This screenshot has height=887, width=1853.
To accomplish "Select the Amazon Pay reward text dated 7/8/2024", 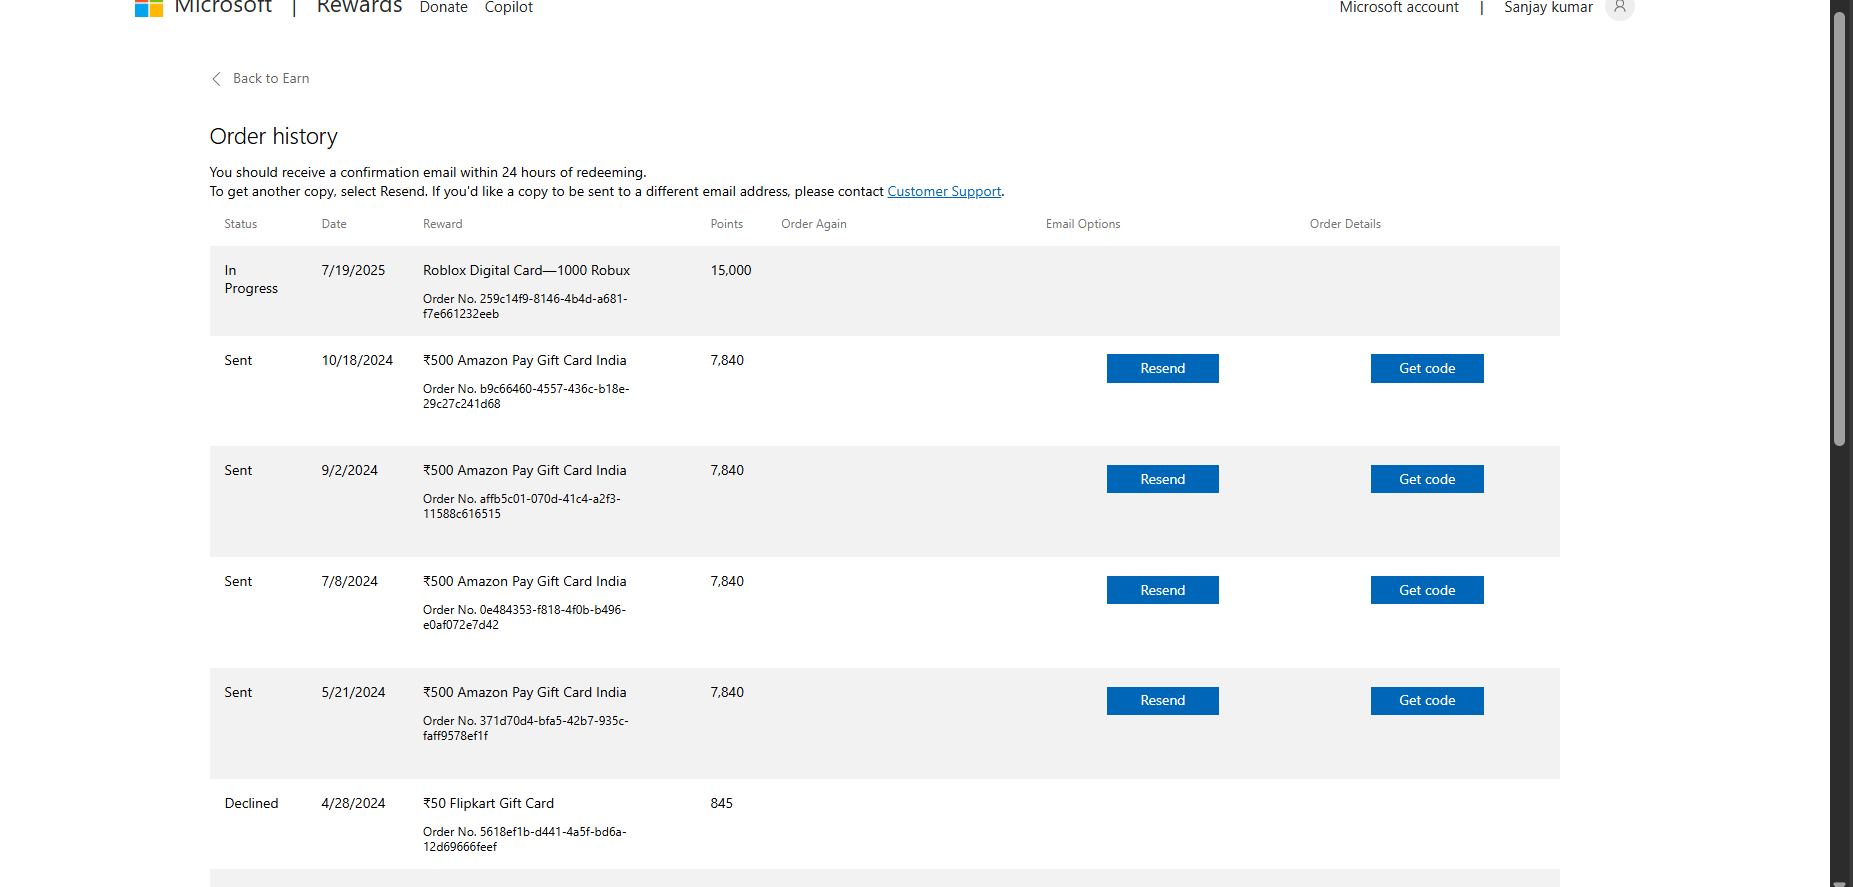I will (525, 581).
